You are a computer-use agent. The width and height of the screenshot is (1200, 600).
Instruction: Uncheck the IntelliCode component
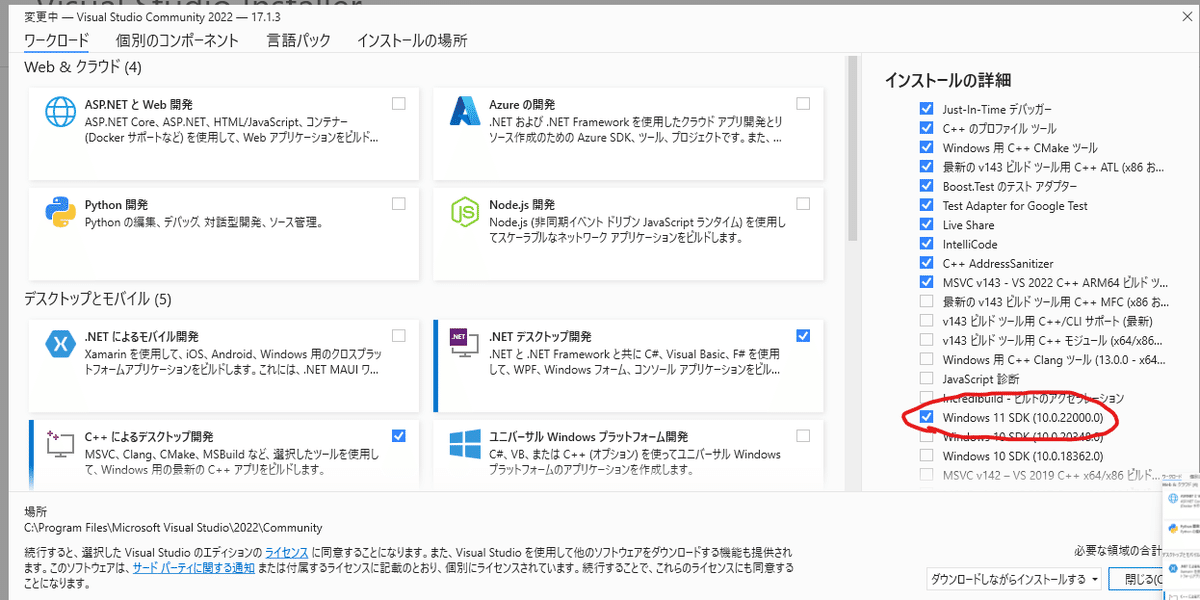[926, 244]
